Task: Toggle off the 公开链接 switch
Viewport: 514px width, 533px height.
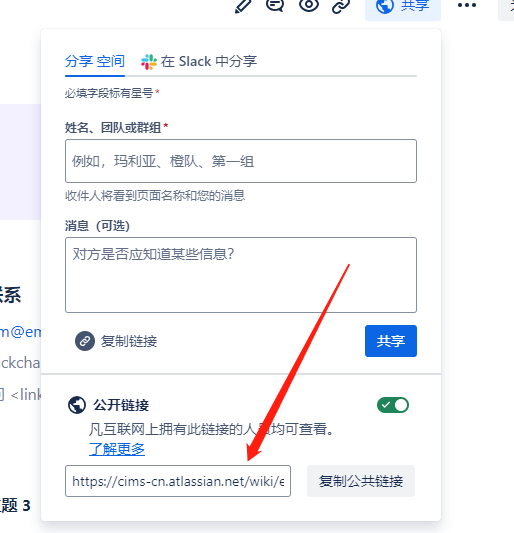Action: click(x=393, y=405)
